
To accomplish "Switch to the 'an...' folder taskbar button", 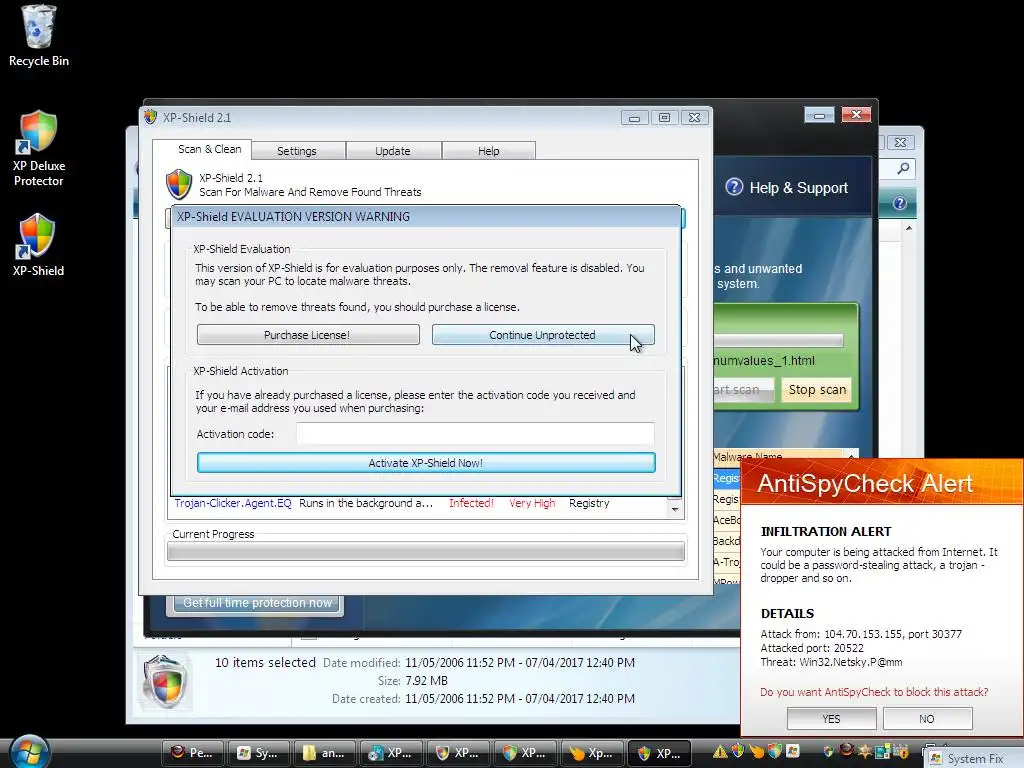I will pyautogui.click(x=325, y=753).
